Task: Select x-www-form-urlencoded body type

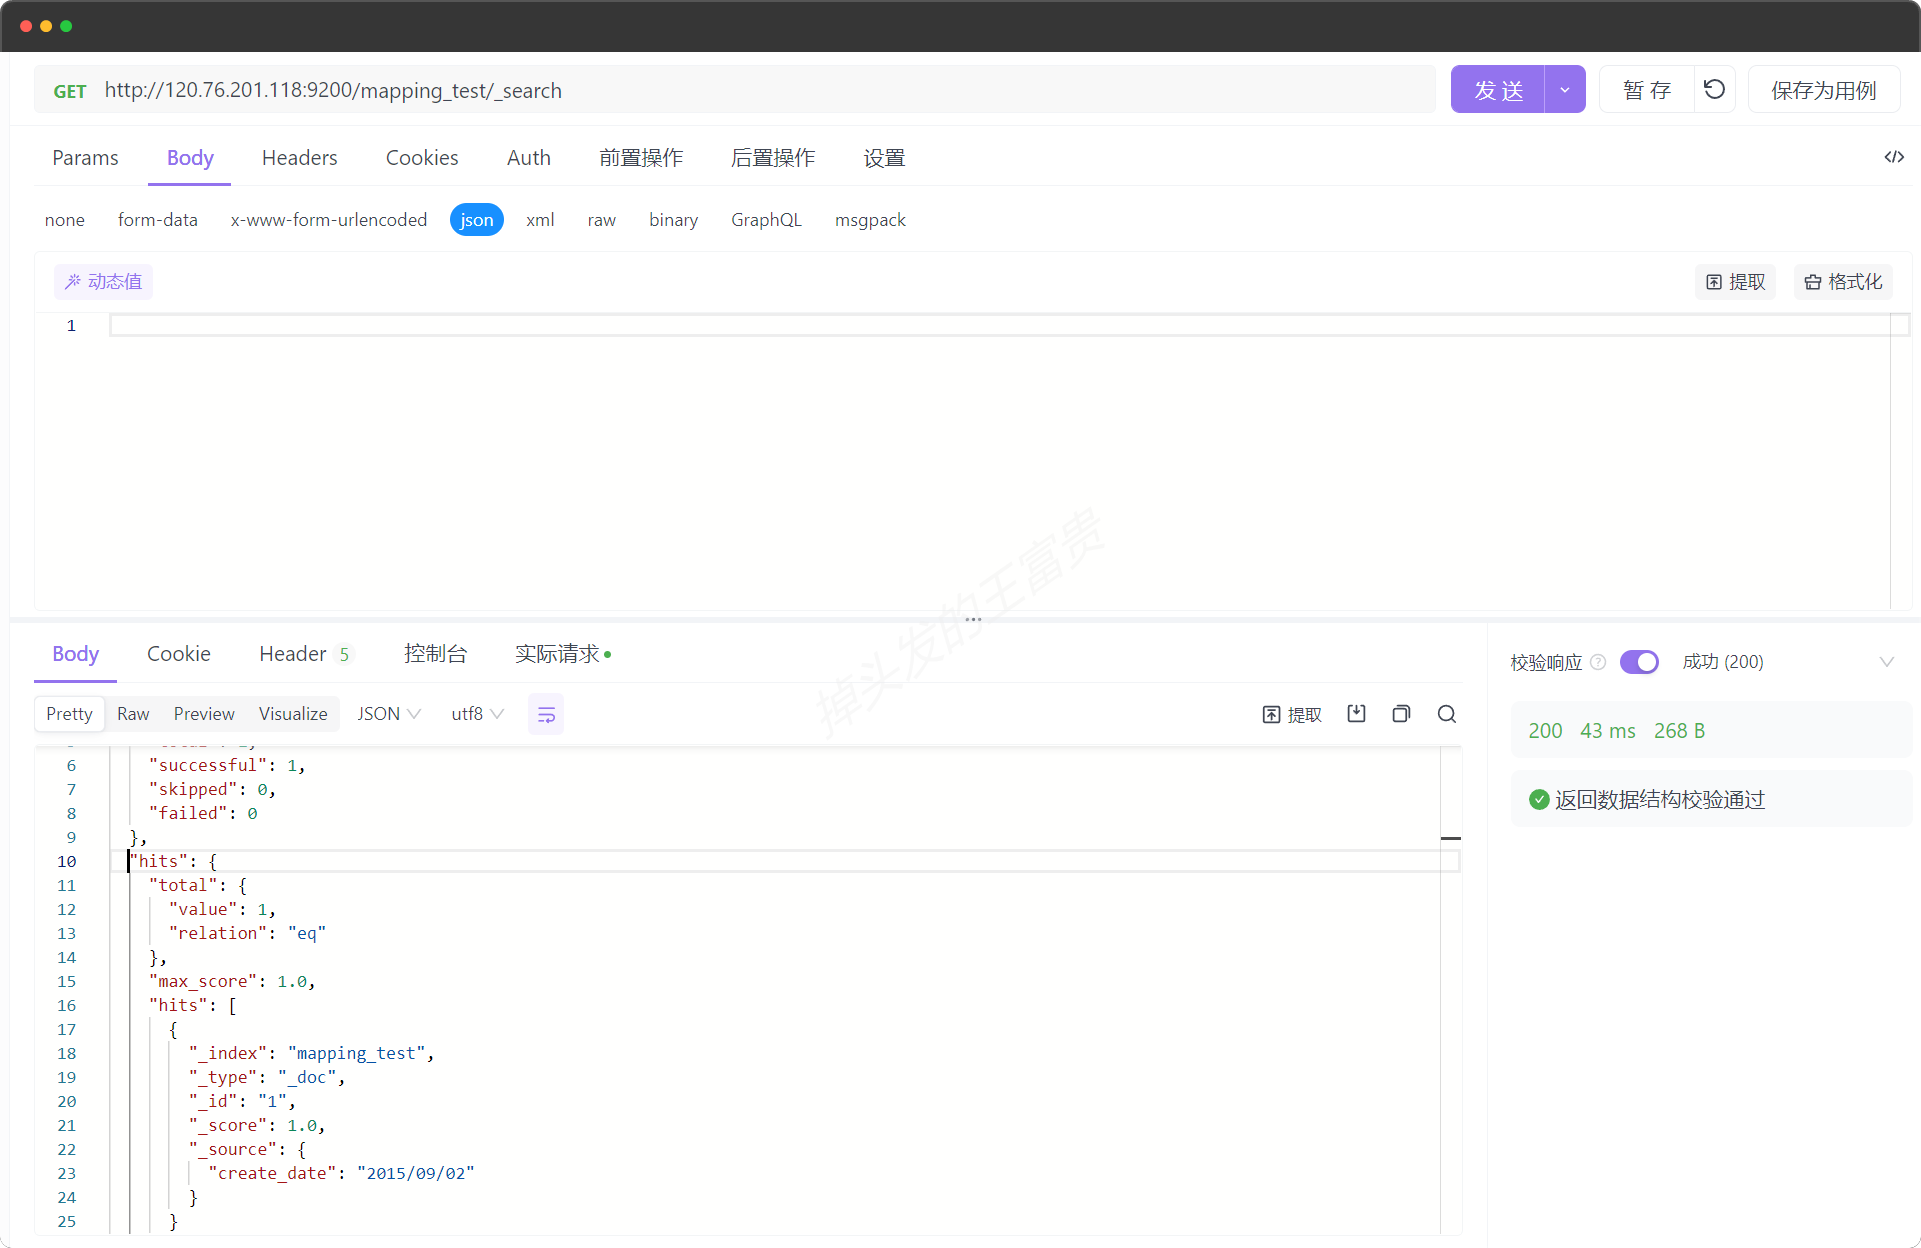Action: pos(329,220)
